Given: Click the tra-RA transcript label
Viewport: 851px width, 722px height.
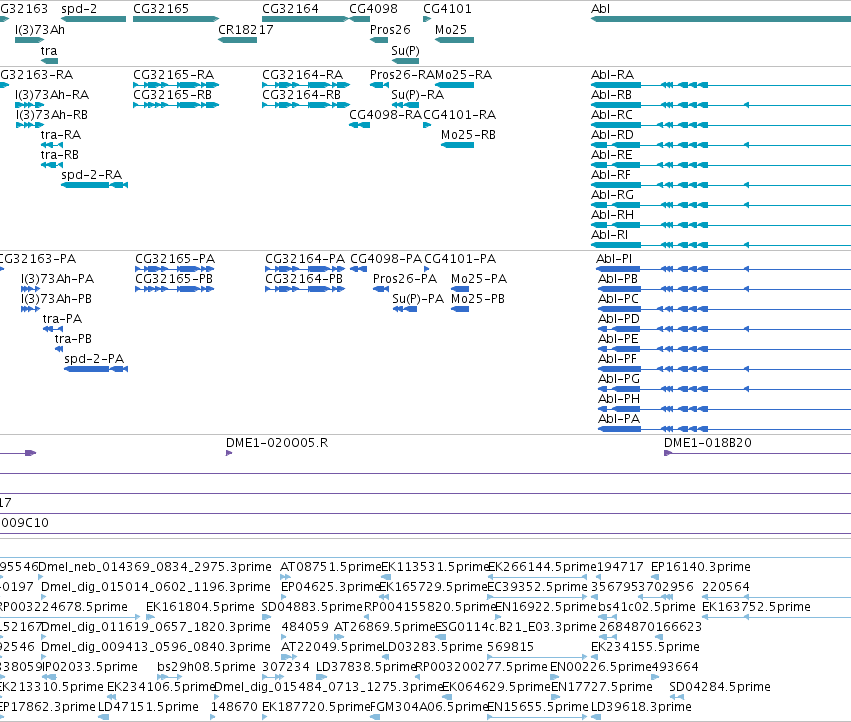Looking at the screenshot, I should coord(61,135).
